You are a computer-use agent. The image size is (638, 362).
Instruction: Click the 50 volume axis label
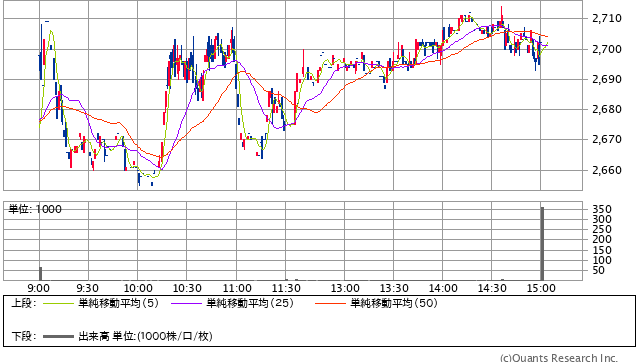pos(599,270)
